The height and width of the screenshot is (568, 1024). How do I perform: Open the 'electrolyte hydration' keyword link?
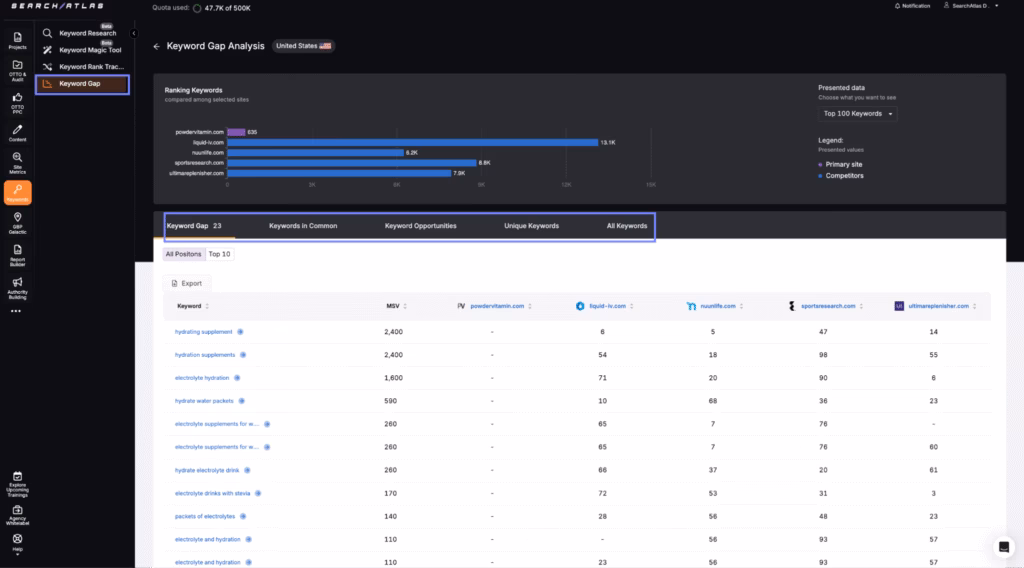pos(201,378)
